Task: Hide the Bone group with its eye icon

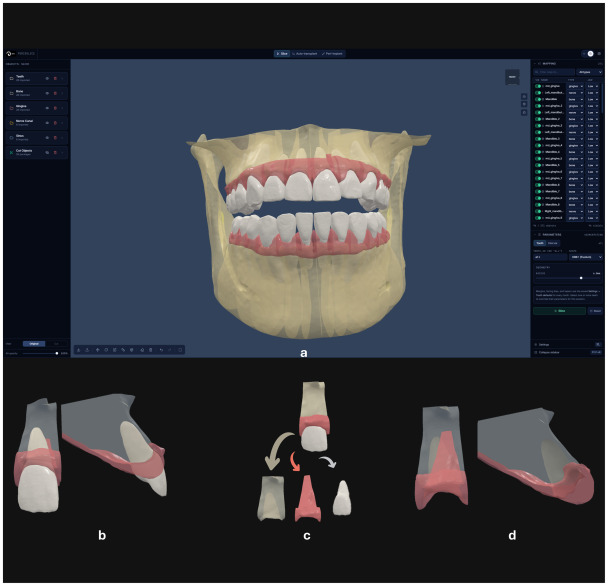Action: [47, 93]
